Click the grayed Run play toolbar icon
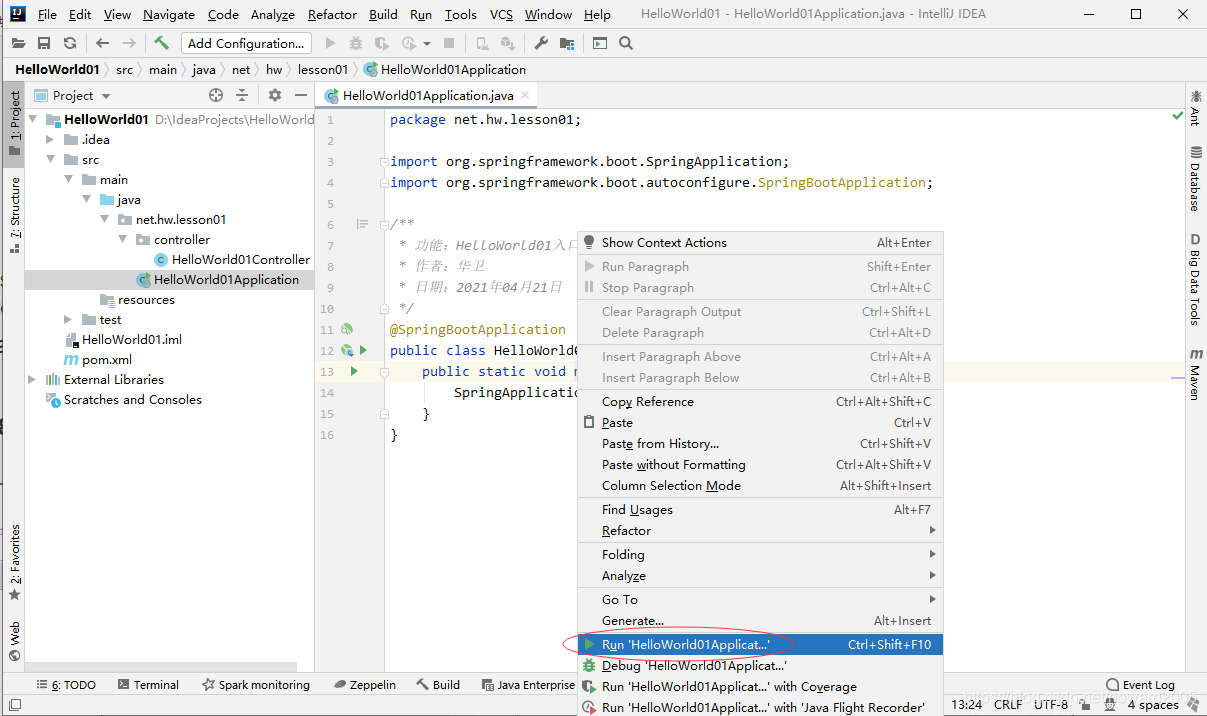 [331, 43]
